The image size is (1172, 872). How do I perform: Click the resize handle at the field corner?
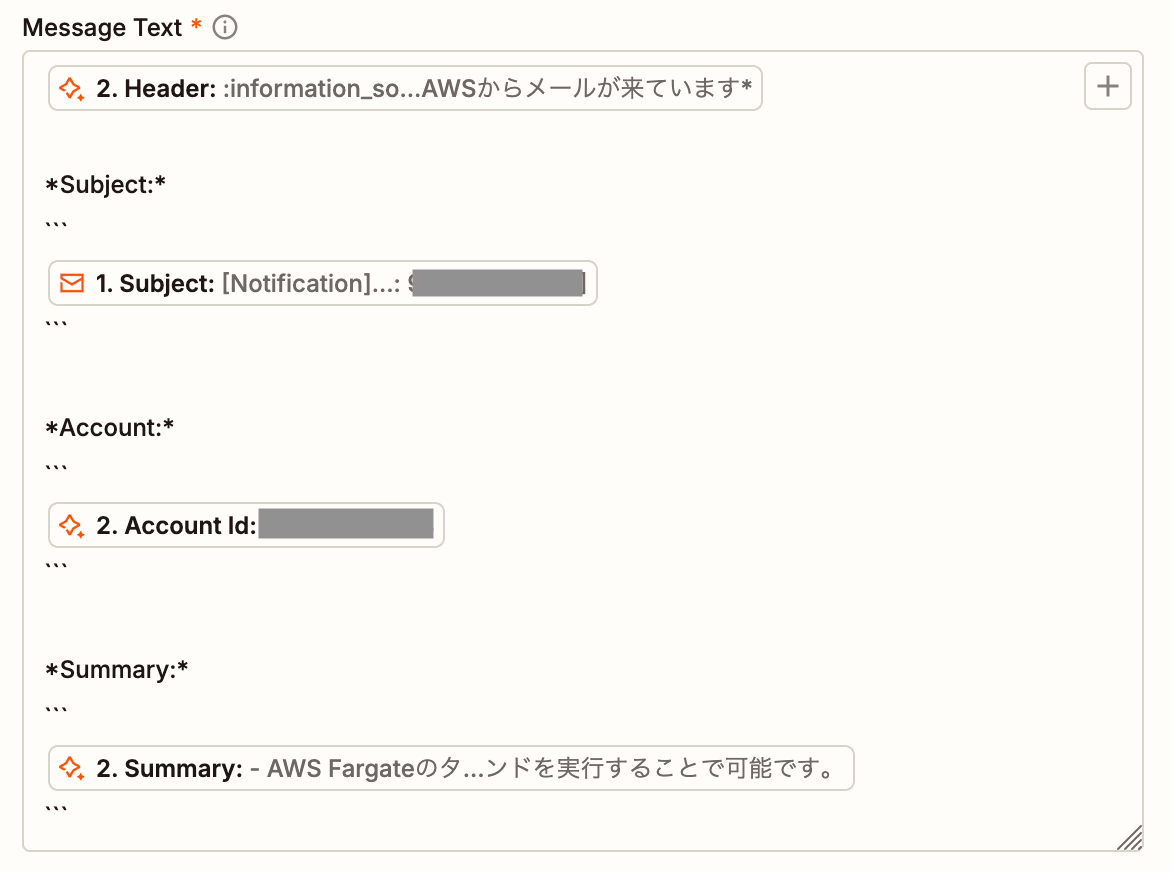click(1130, 839)
